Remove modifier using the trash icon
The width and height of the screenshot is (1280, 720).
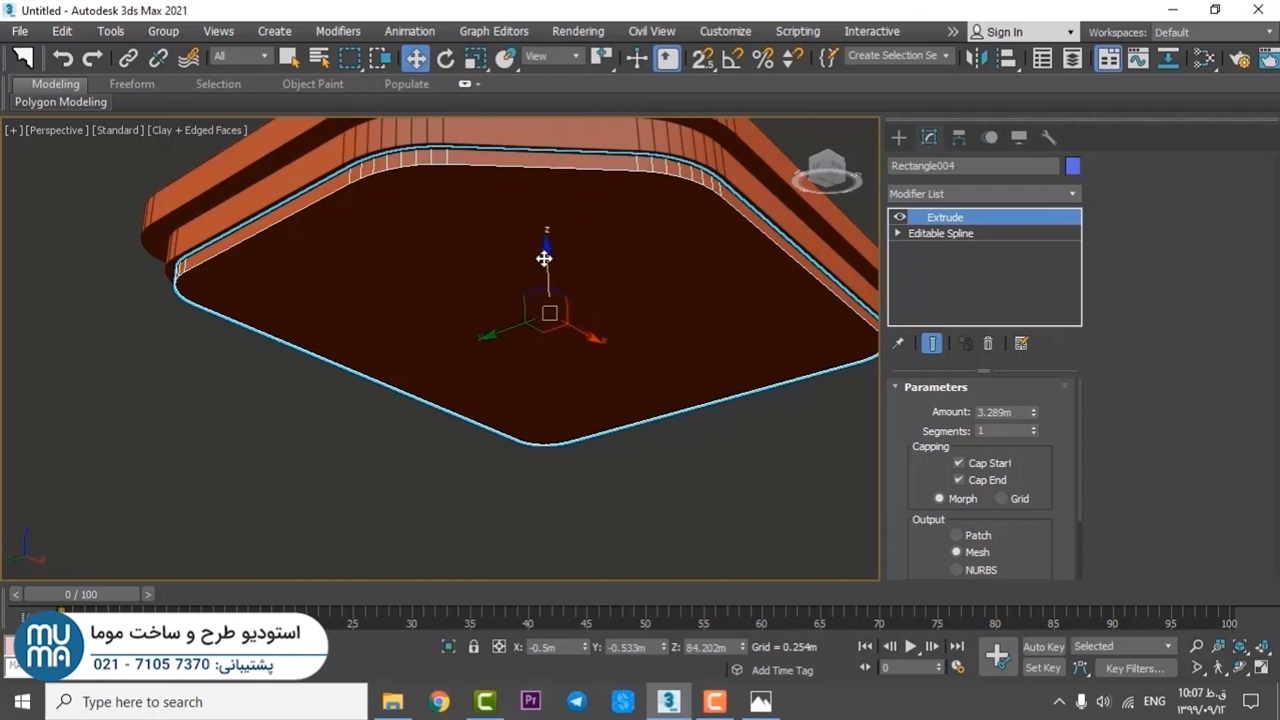coord(988,343)
